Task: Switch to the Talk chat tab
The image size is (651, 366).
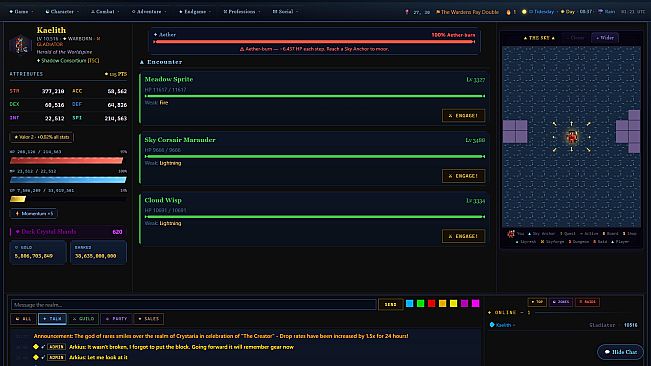Action: pyautogui.click(x=52, y=319)
